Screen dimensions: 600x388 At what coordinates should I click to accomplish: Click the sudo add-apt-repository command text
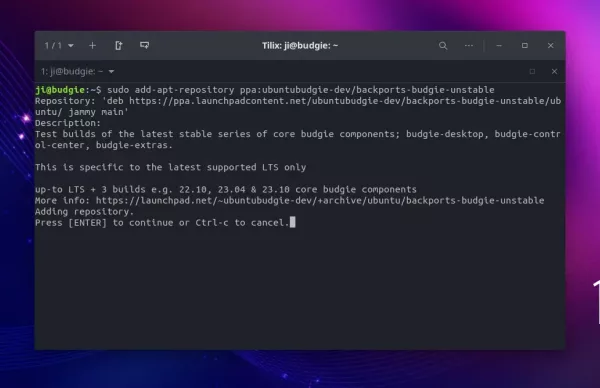click(301, 90)
